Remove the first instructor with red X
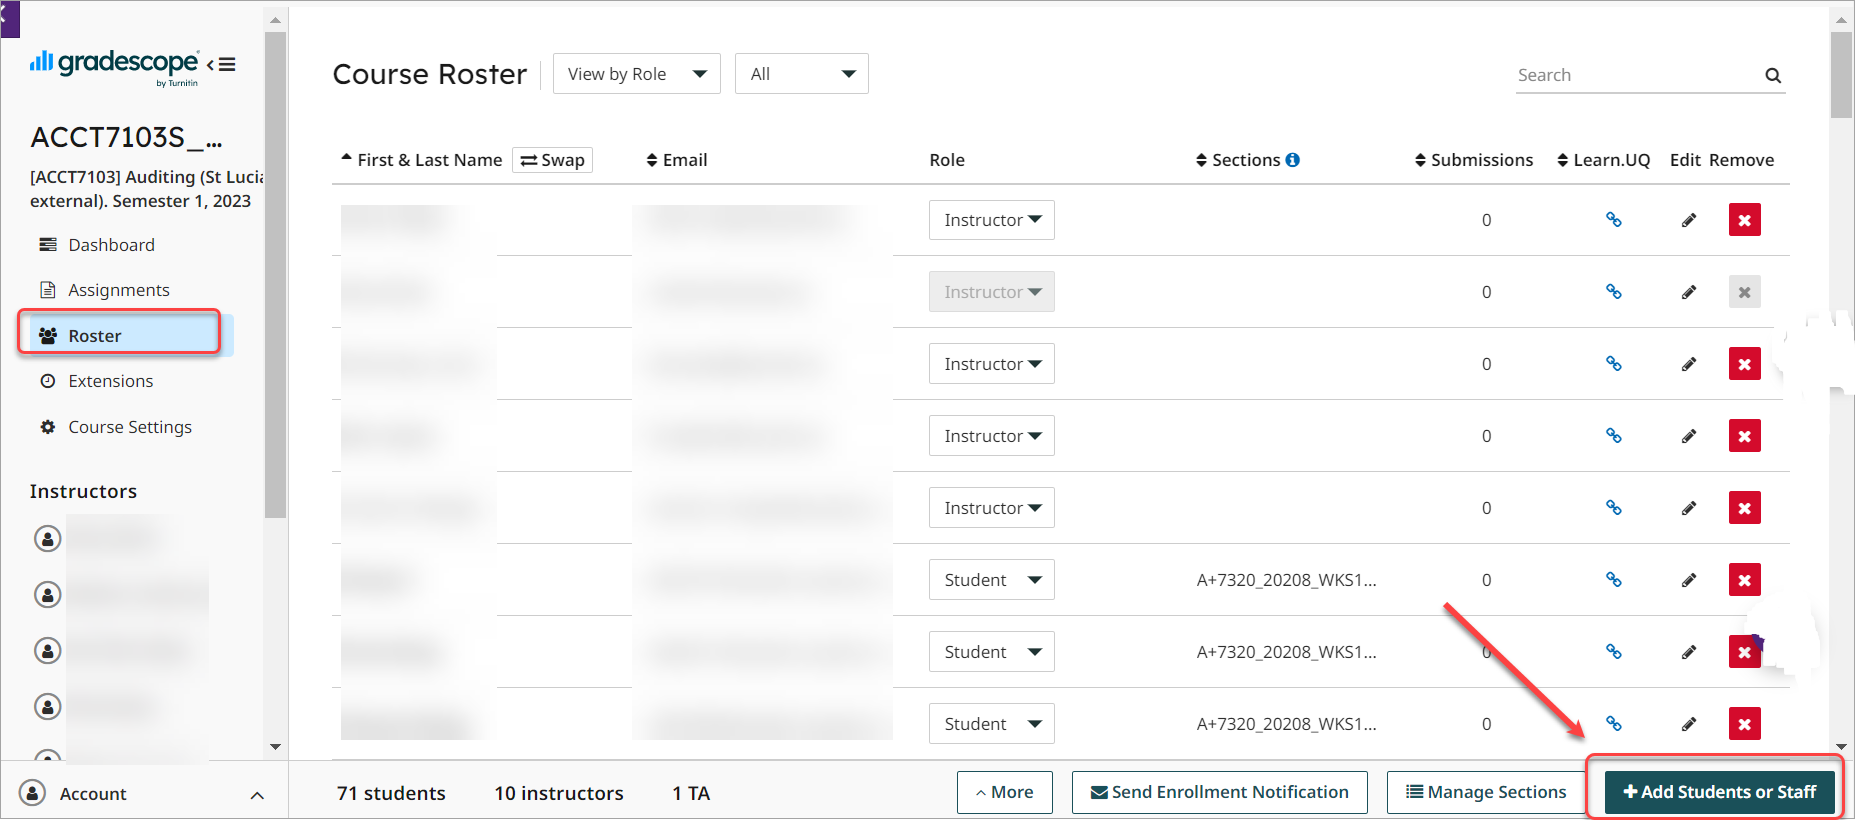The image size is (1856, 820). tap(1745, 220)
